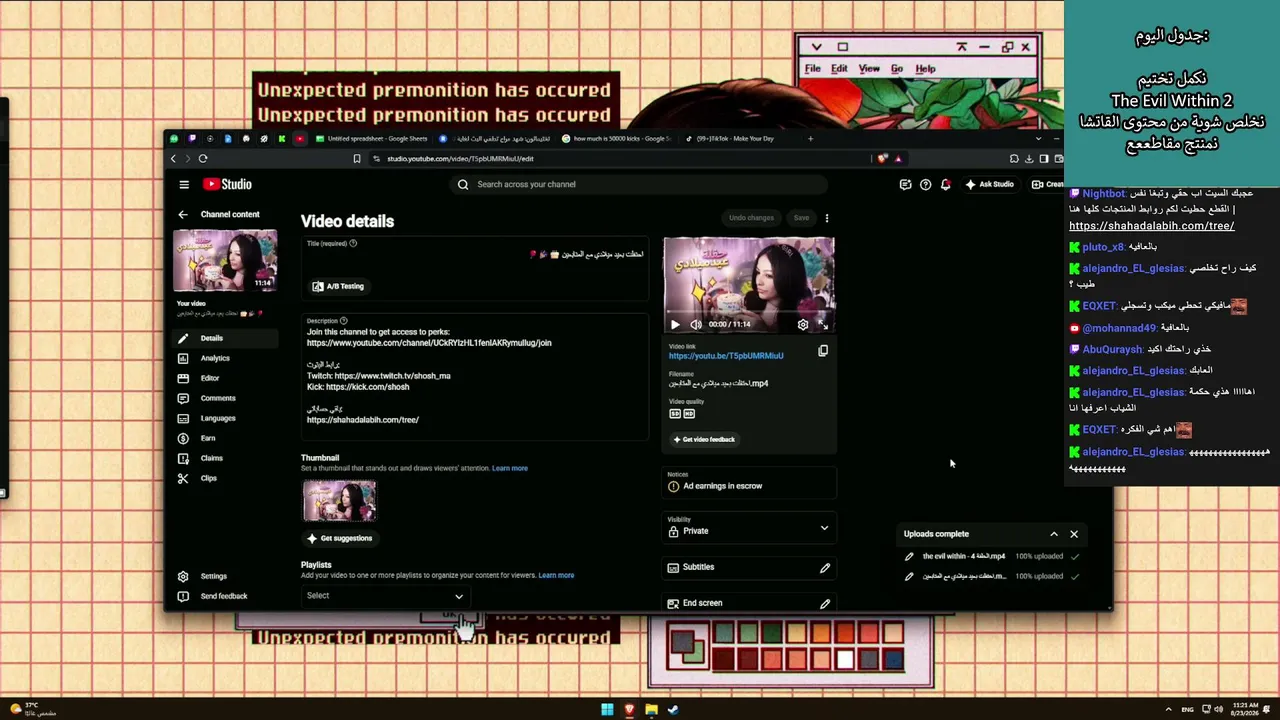Open video player settings gear

(x=802, y=324)
